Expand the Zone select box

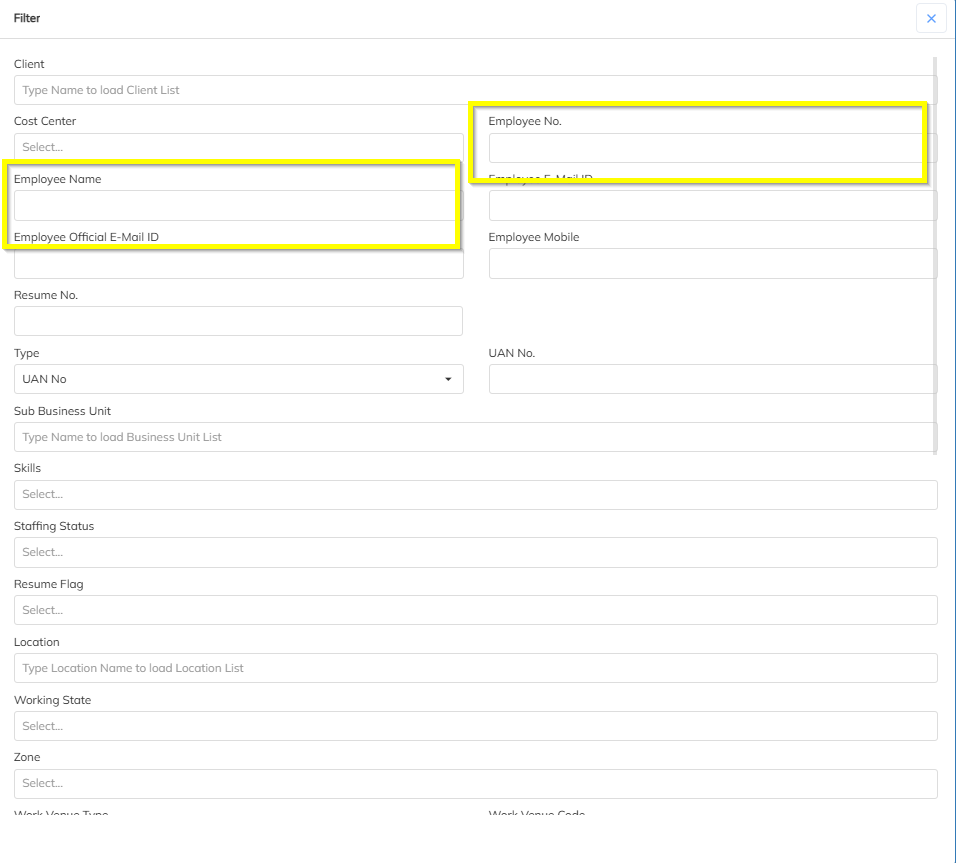(475, 783)
